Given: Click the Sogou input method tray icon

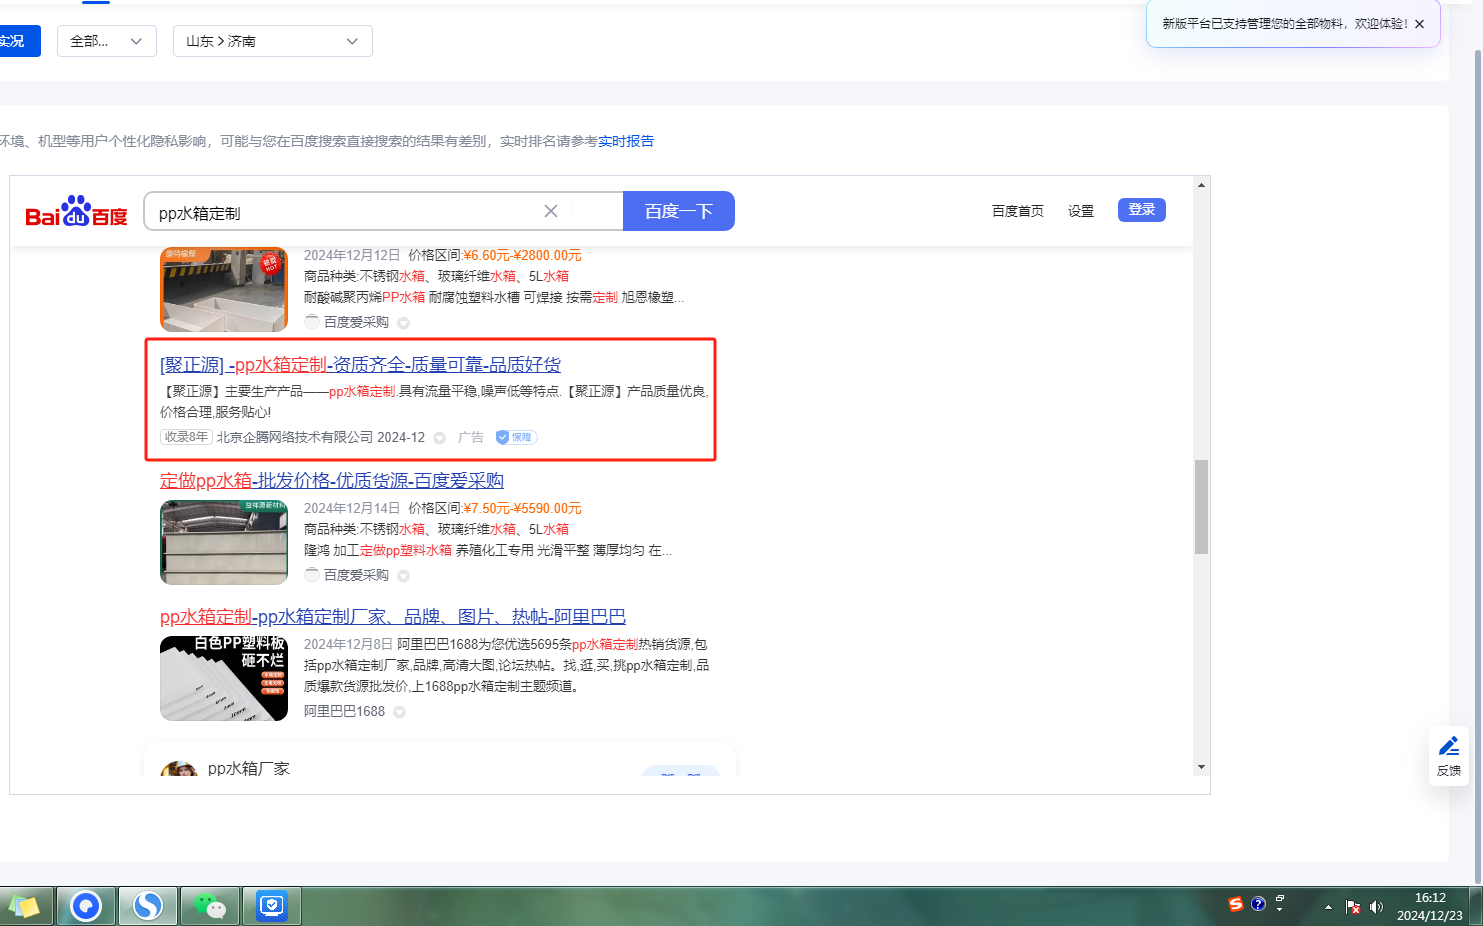Looking at the screenshot, I should coord(1236,904).
